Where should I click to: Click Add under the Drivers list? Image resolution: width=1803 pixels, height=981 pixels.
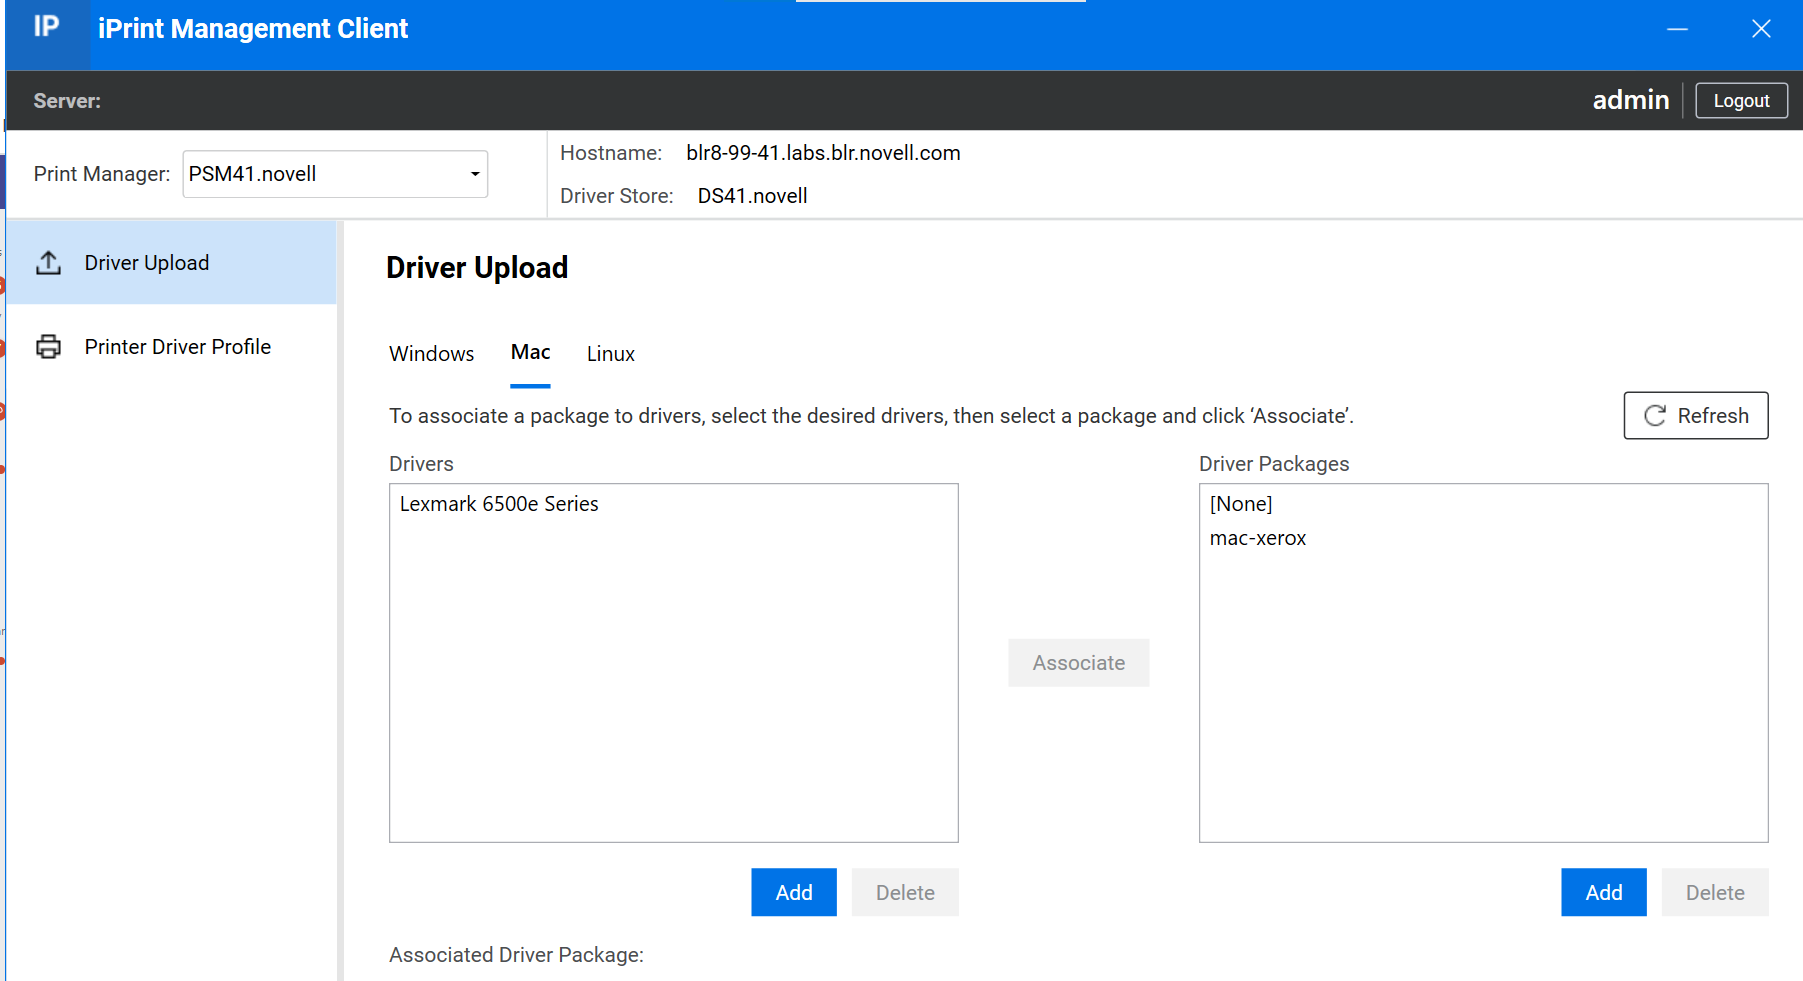[793, 892]
